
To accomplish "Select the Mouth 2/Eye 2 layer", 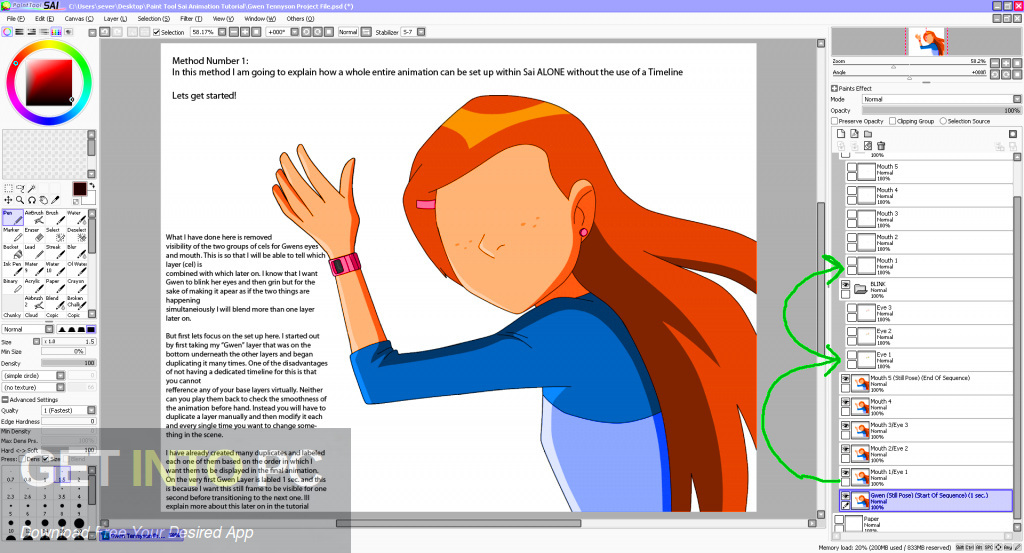I will point(926,454).
